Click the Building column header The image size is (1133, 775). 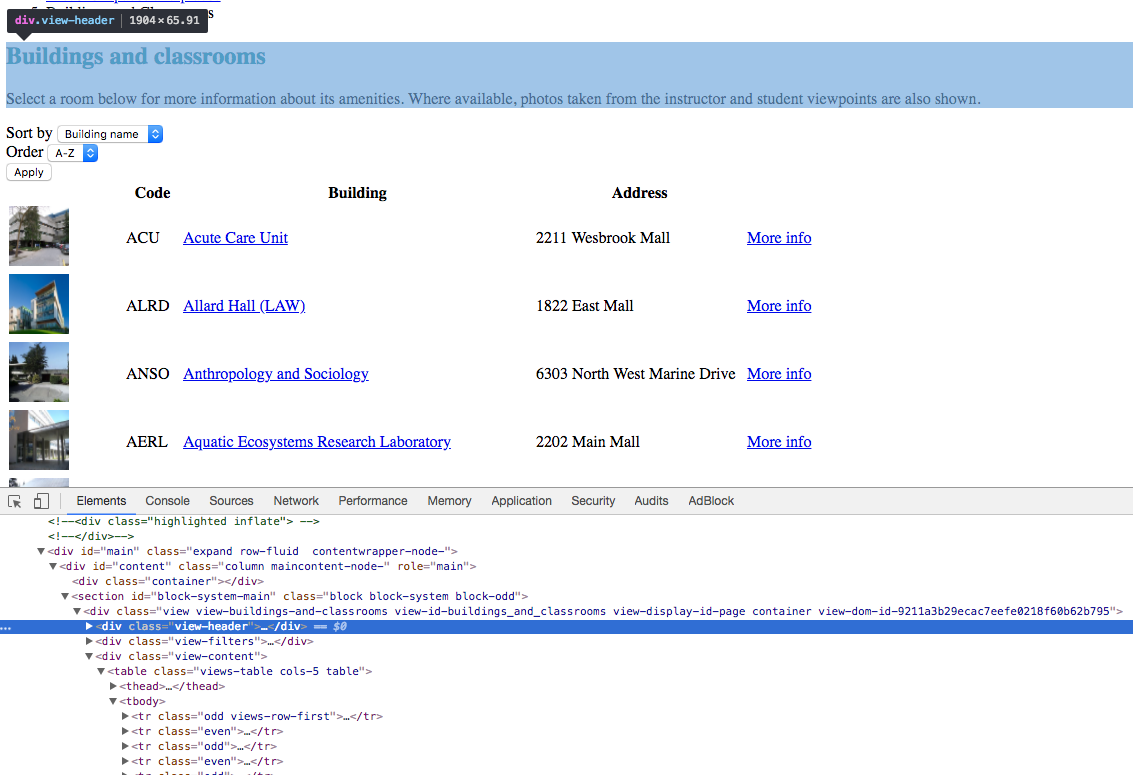click(x=358, y=193)
